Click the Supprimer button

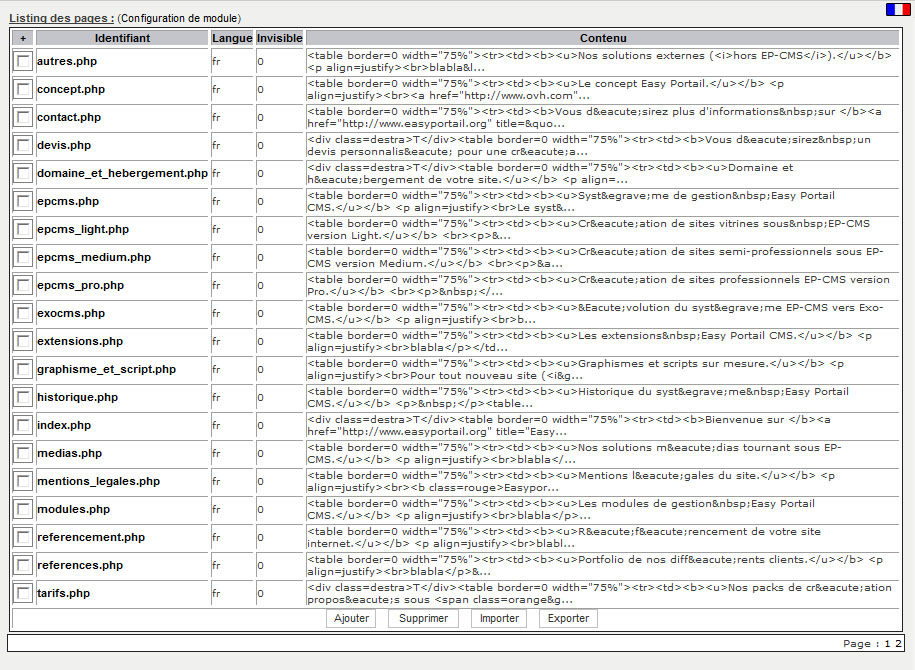click(x=423, y=619)
